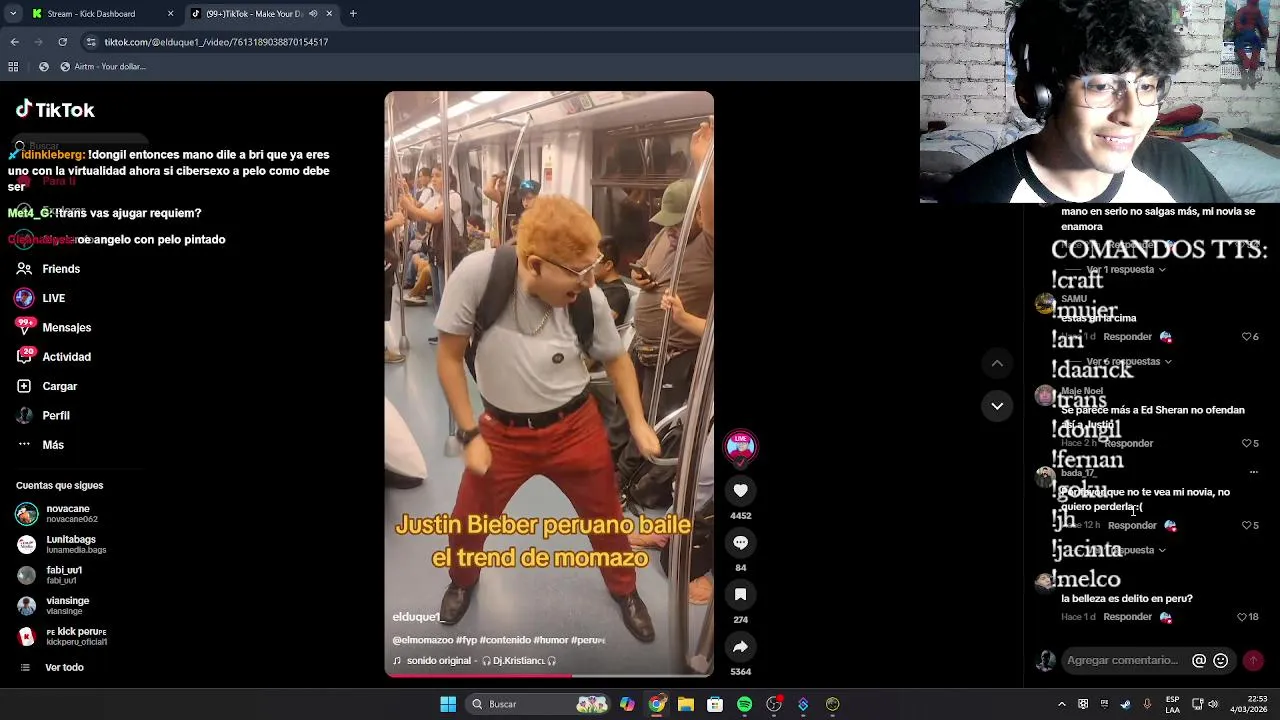Like the Ed Sheran comment by Maje Noel
Image resolution: width=1280 pixels, height=720 pixels.
[x=1246, y=443]
